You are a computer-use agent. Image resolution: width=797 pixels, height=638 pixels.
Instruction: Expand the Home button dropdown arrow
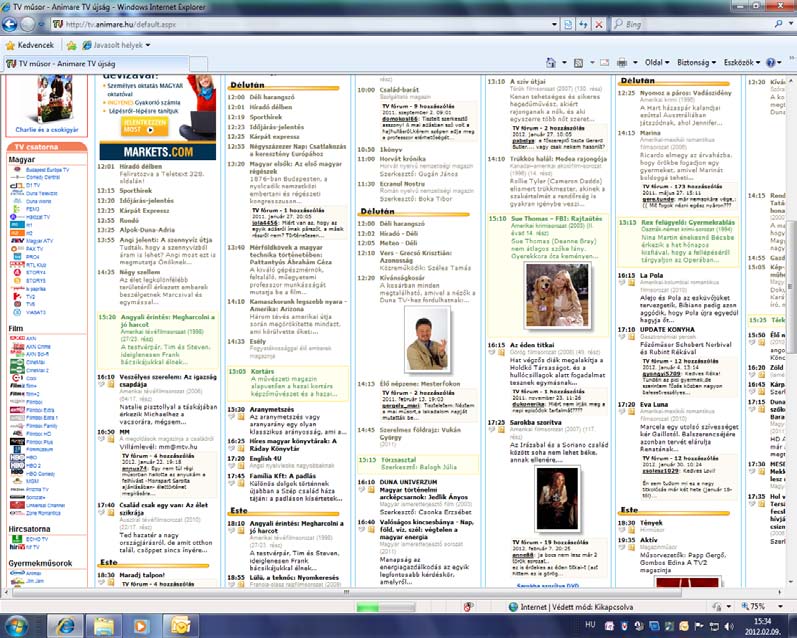(564, 63)
